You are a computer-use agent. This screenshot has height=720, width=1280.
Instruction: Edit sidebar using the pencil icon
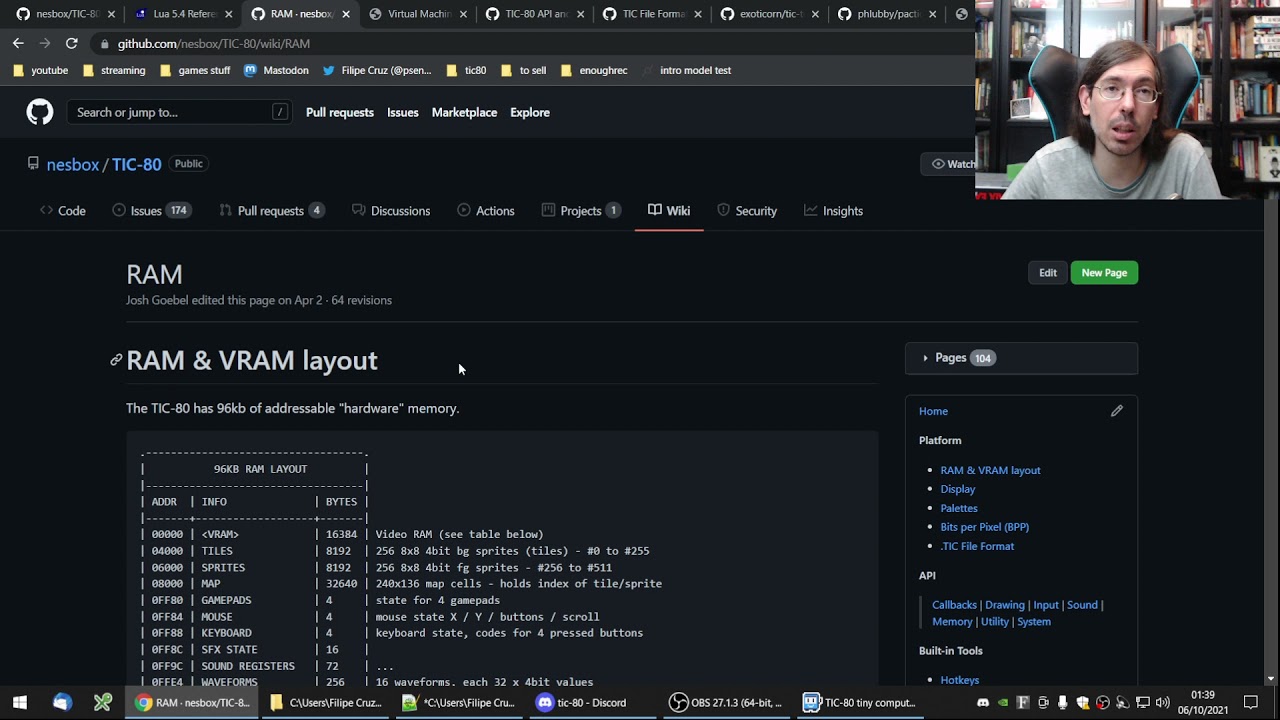pos(1117,411)
